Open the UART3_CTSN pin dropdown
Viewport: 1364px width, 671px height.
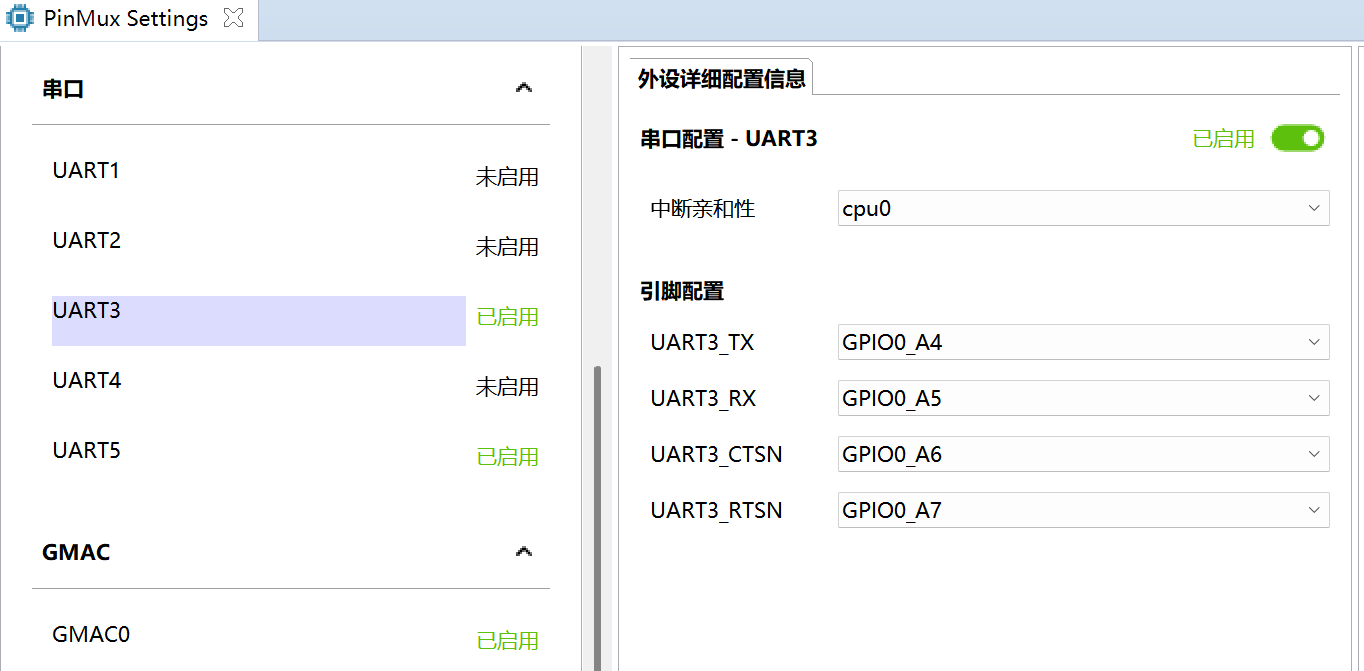[1084, 454]
